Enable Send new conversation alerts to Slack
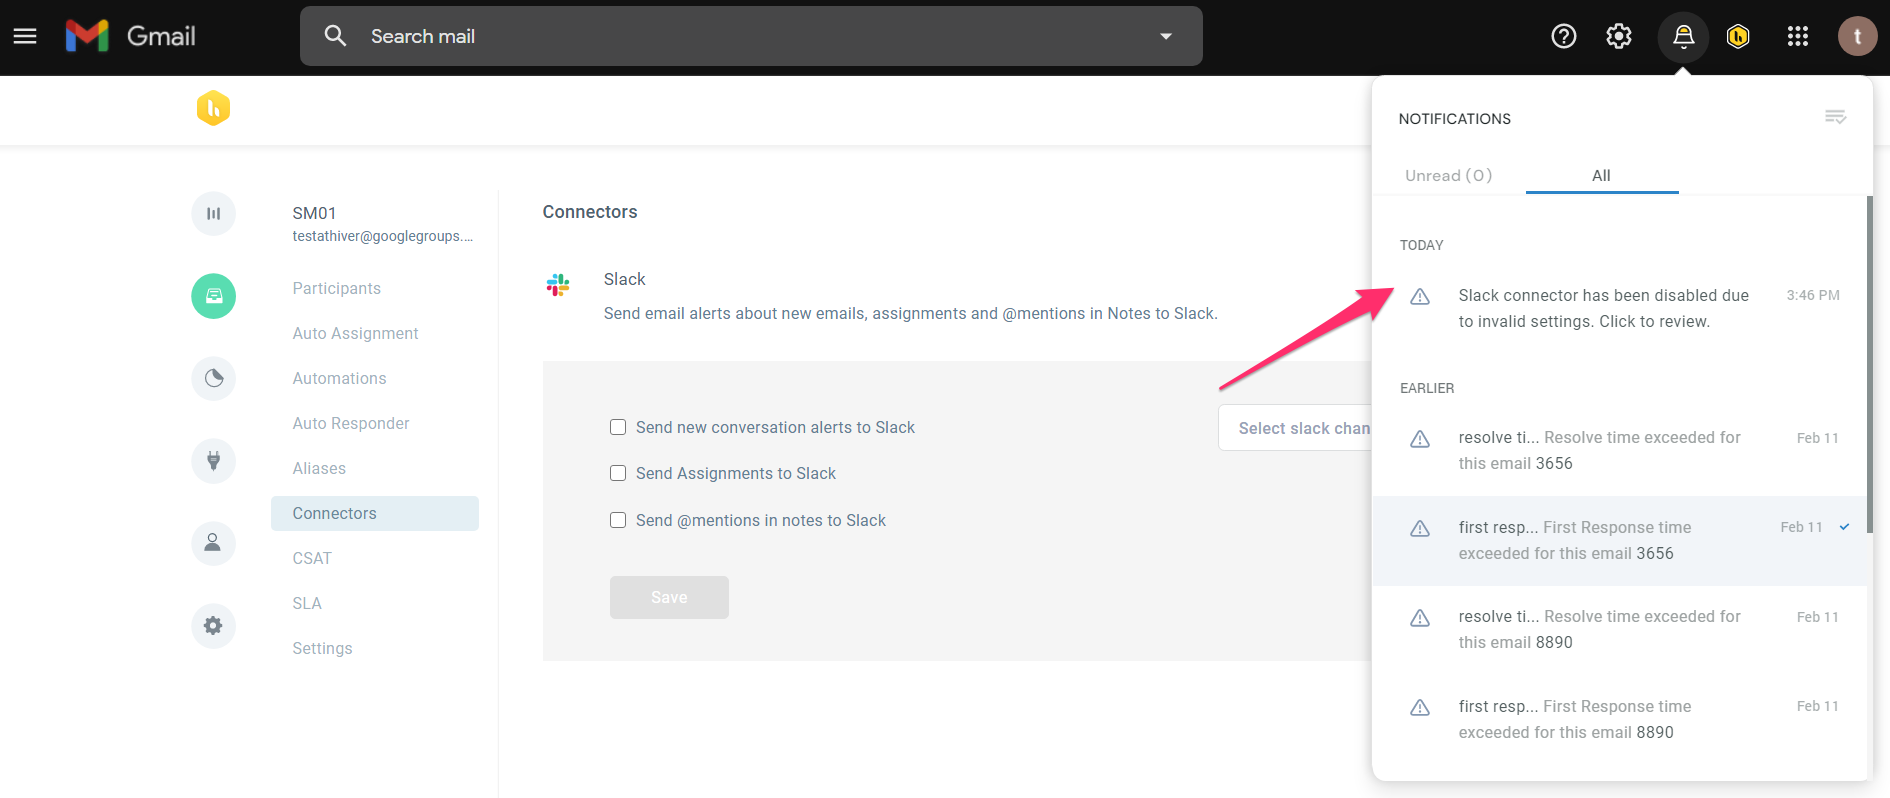This screenshot has height=798, width=1890. pos(618,427)
